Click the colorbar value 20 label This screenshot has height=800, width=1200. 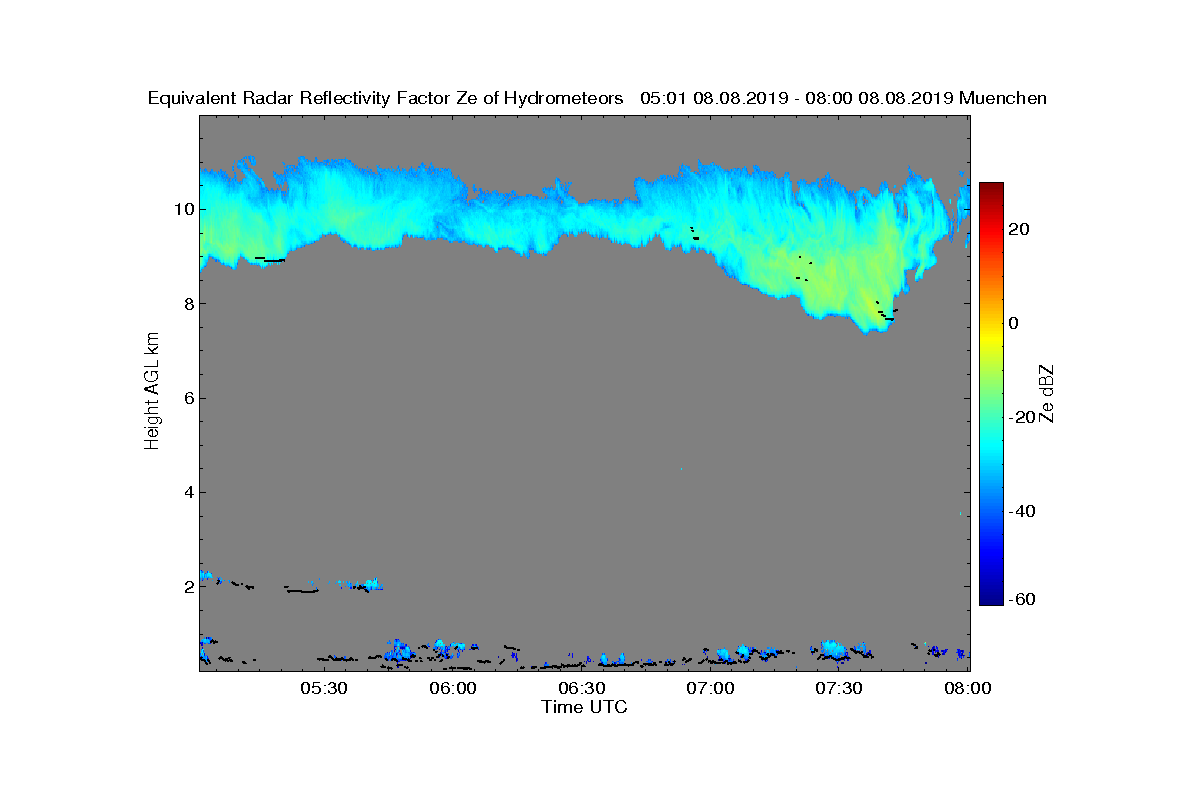point(1020,229)
